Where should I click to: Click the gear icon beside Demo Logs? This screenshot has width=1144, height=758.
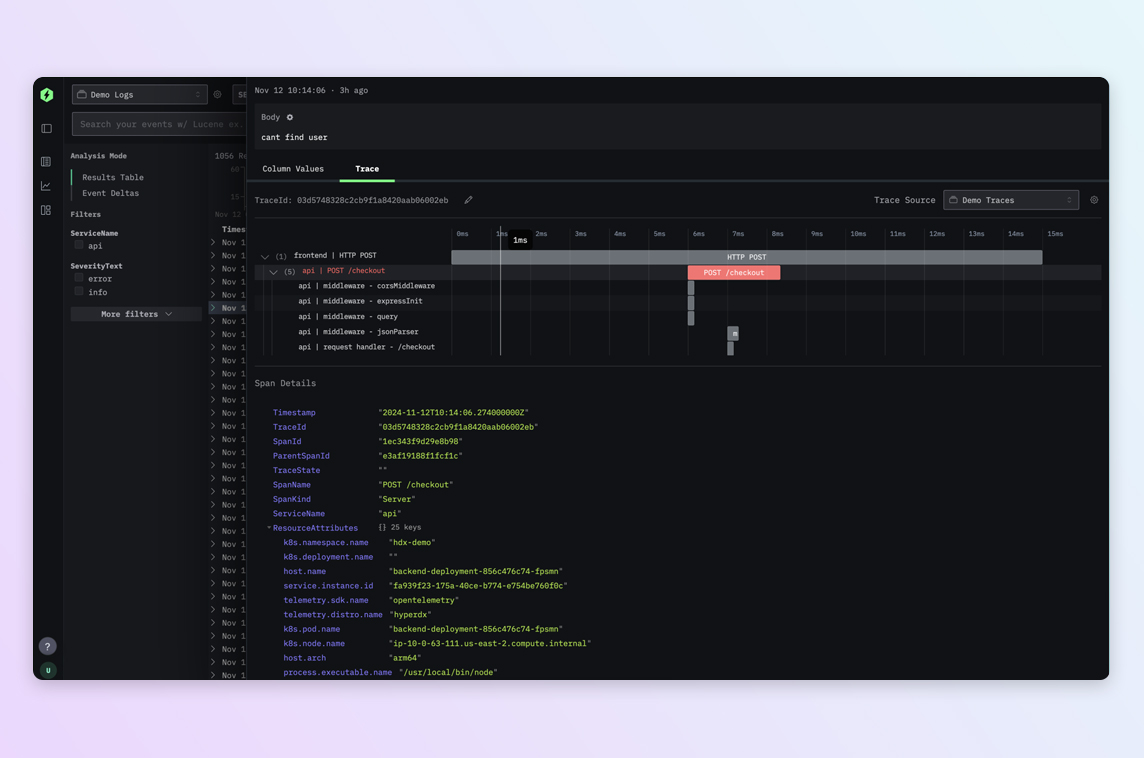coord(218,95)
